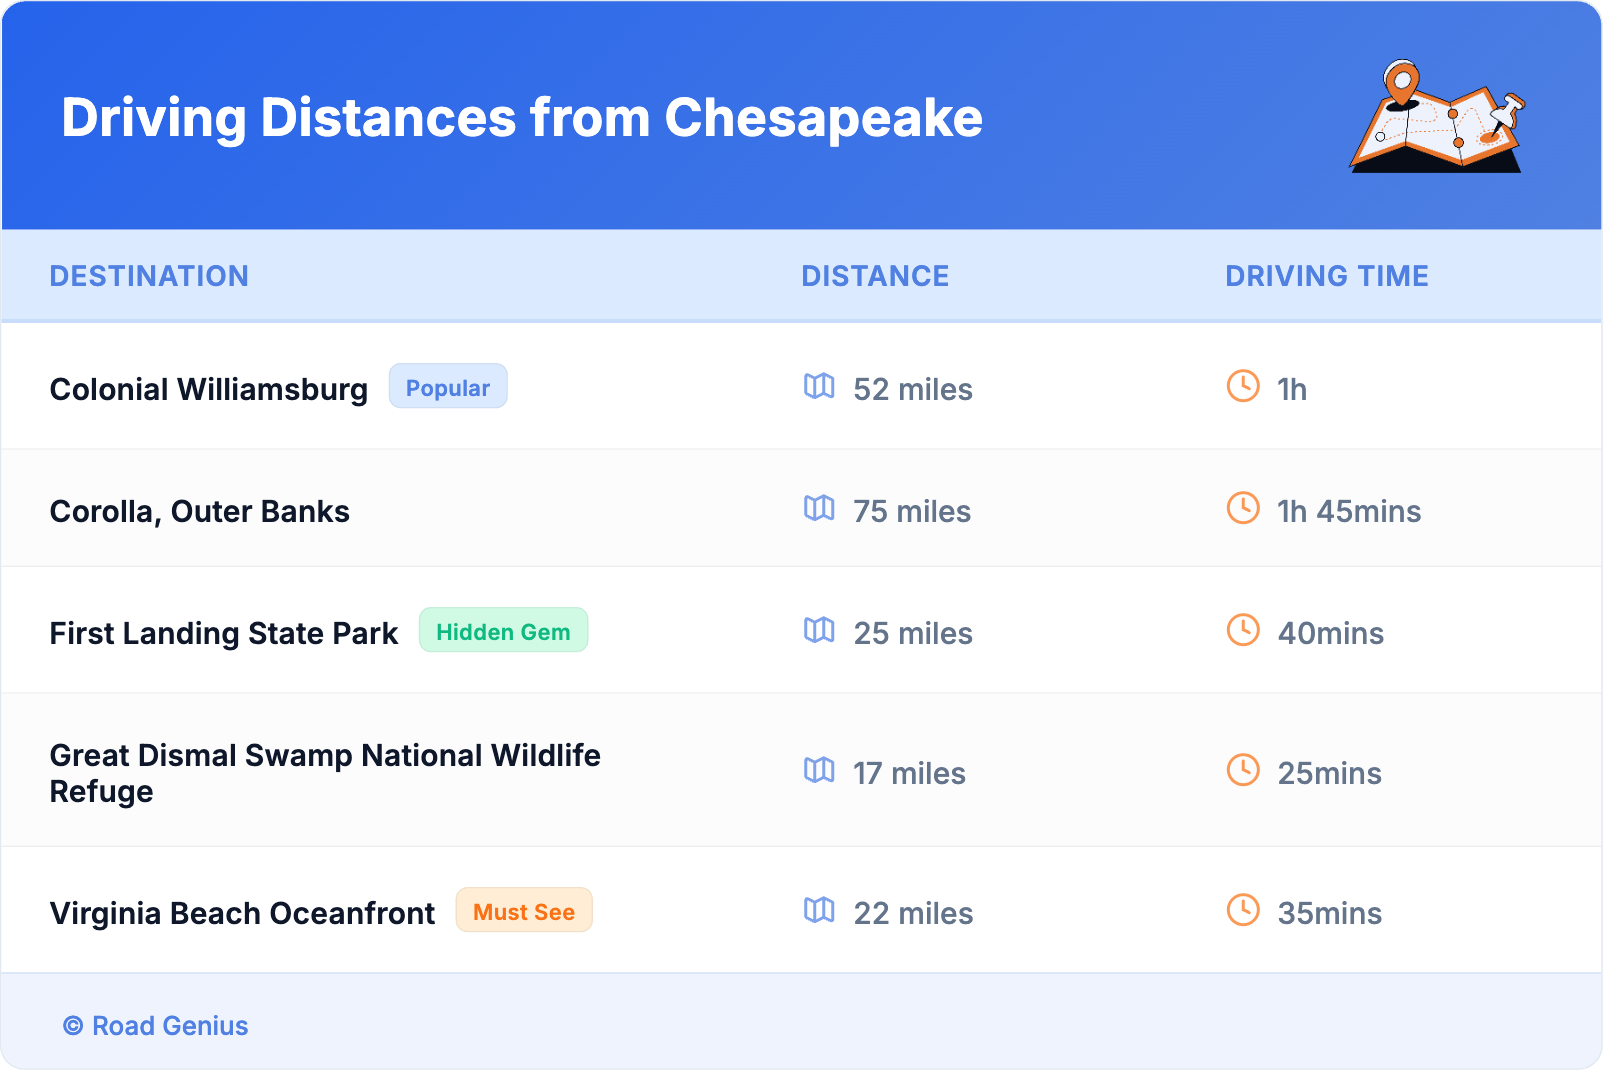Click the map icon beside 22 miles
Viewport: 1604px width, 1070px height.
click(x=819, y=911)
